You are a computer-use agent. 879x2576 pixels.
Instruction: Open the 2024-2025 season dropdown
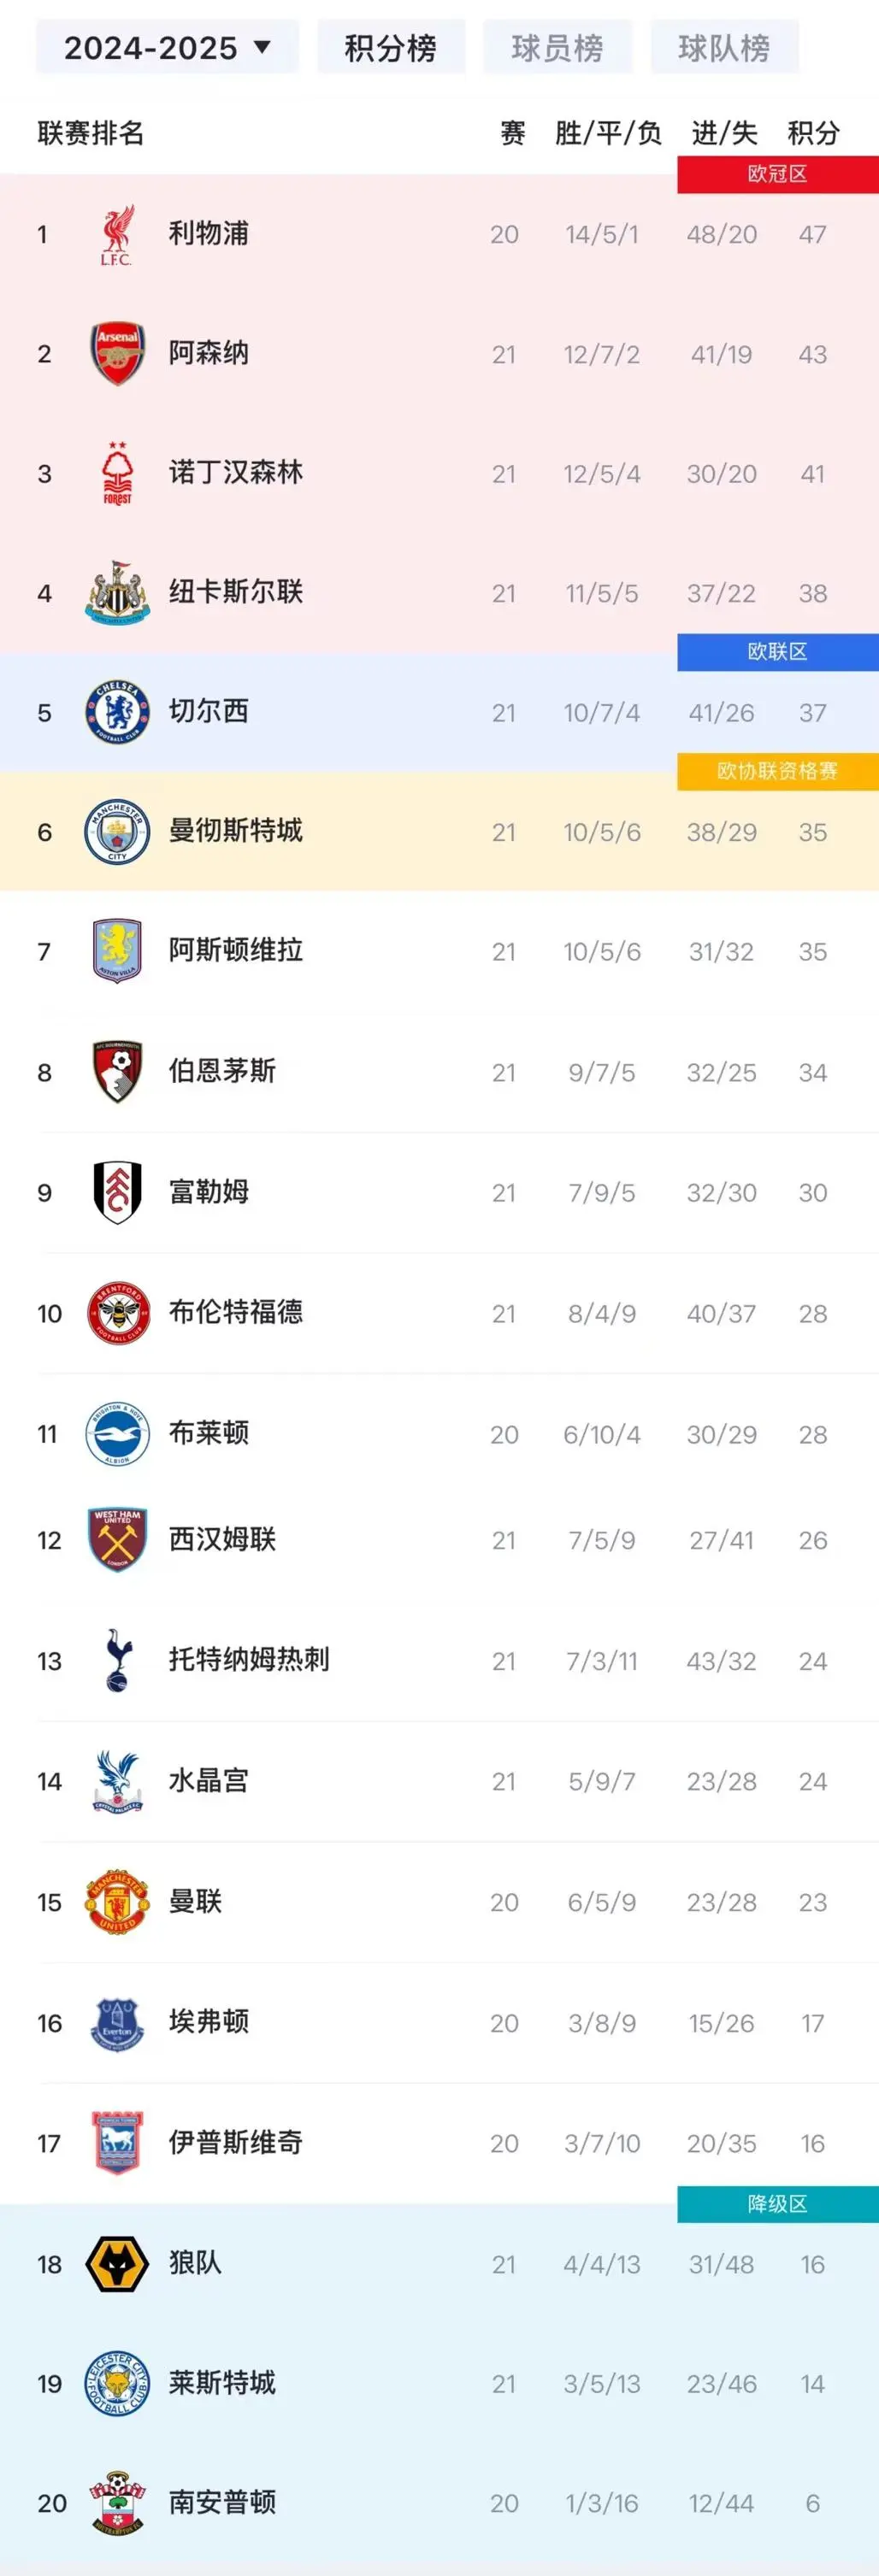click(x=167, y=47)
